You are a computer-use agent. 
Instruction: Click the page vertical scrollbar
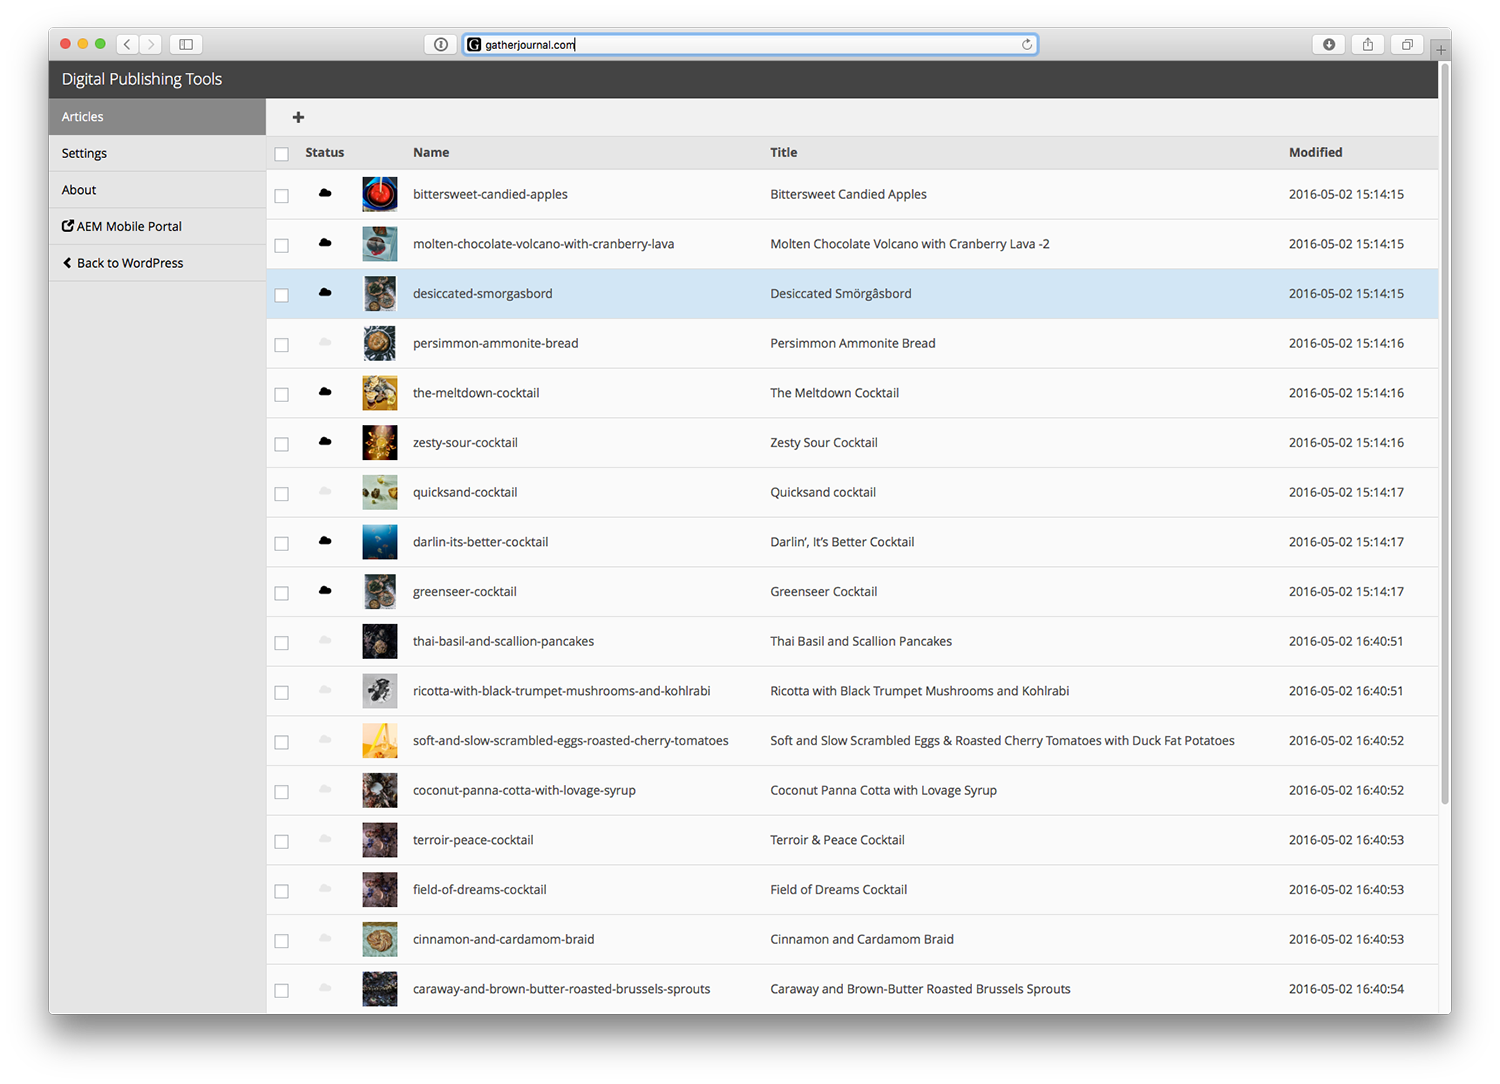point(1445,435)
